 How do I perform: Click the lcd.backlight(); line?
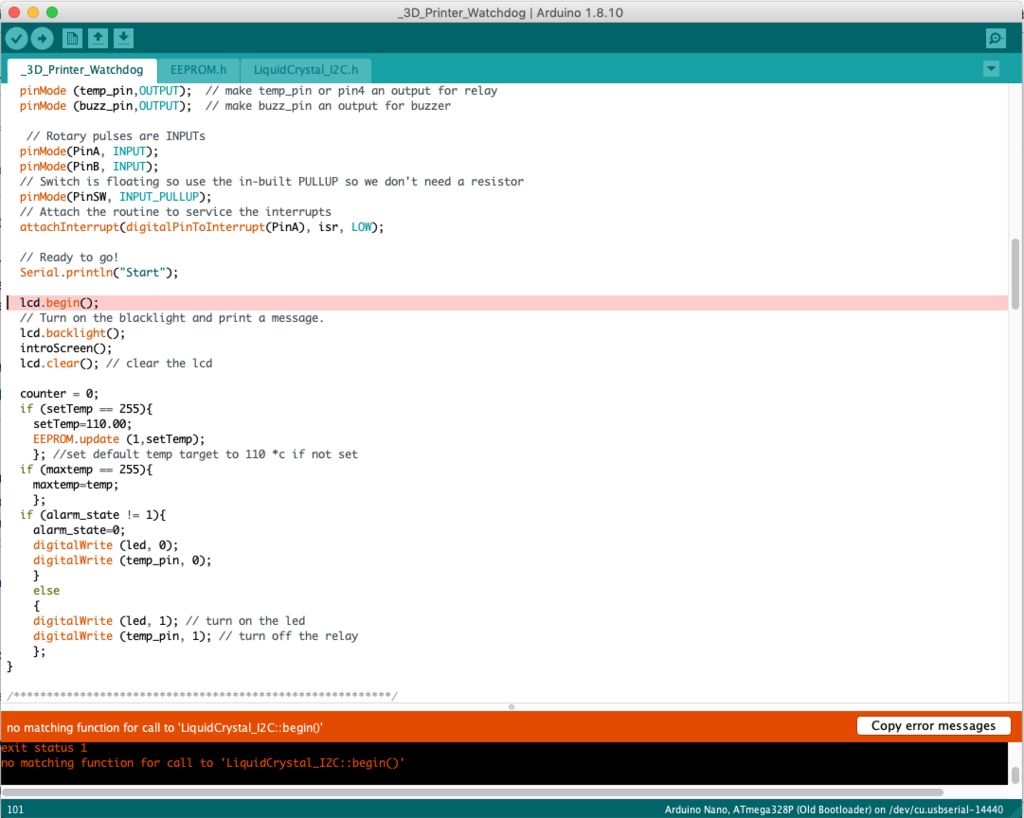pos(72,333)
